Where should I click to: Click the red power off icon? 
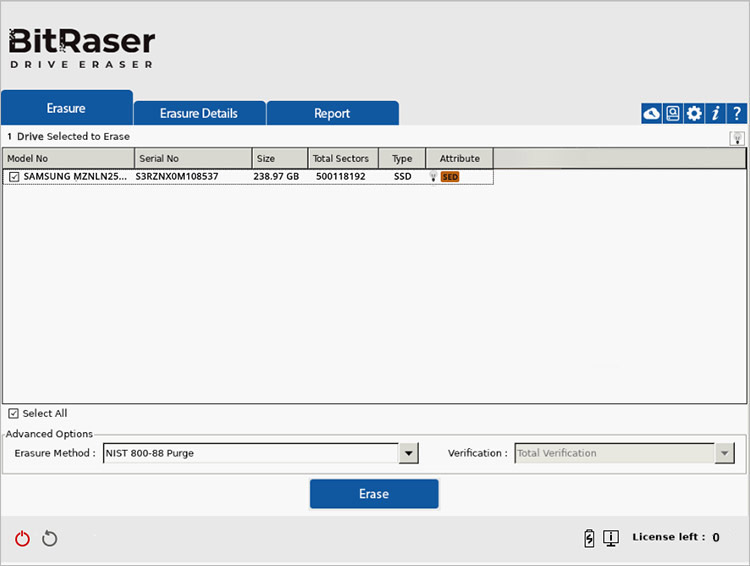click(x=22, y=539)
